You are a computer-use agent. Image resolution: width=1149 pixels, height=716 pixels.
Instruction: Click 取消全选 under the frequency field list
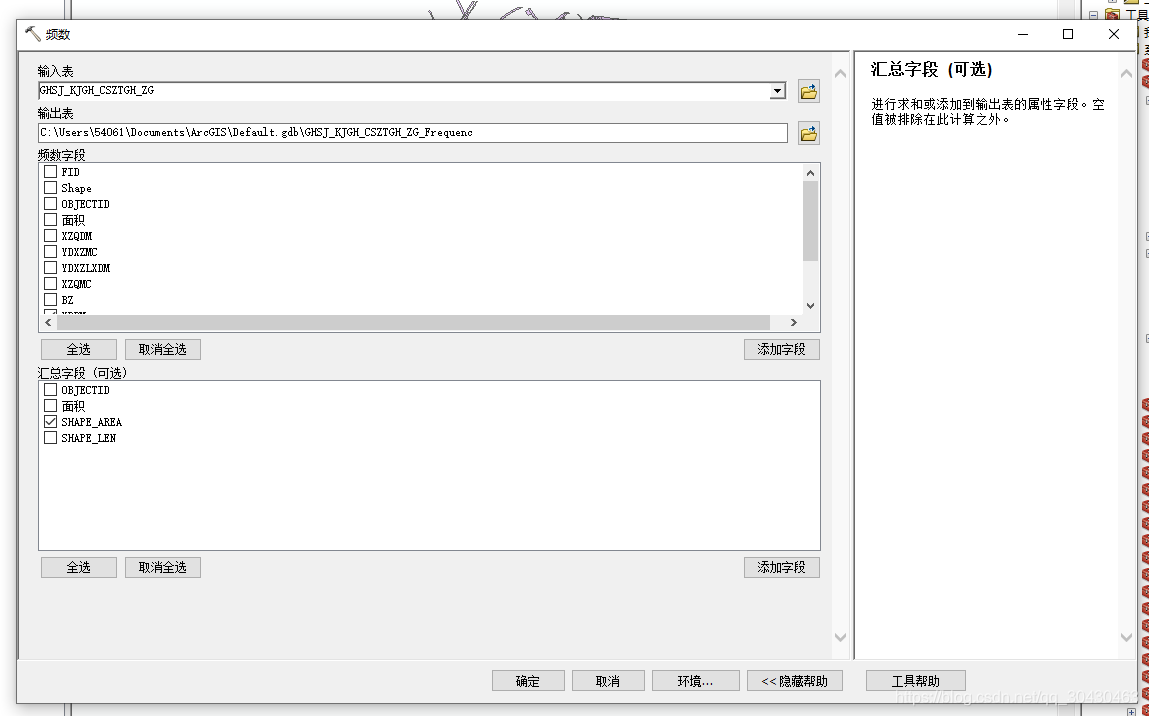click(x=162, y=349)
